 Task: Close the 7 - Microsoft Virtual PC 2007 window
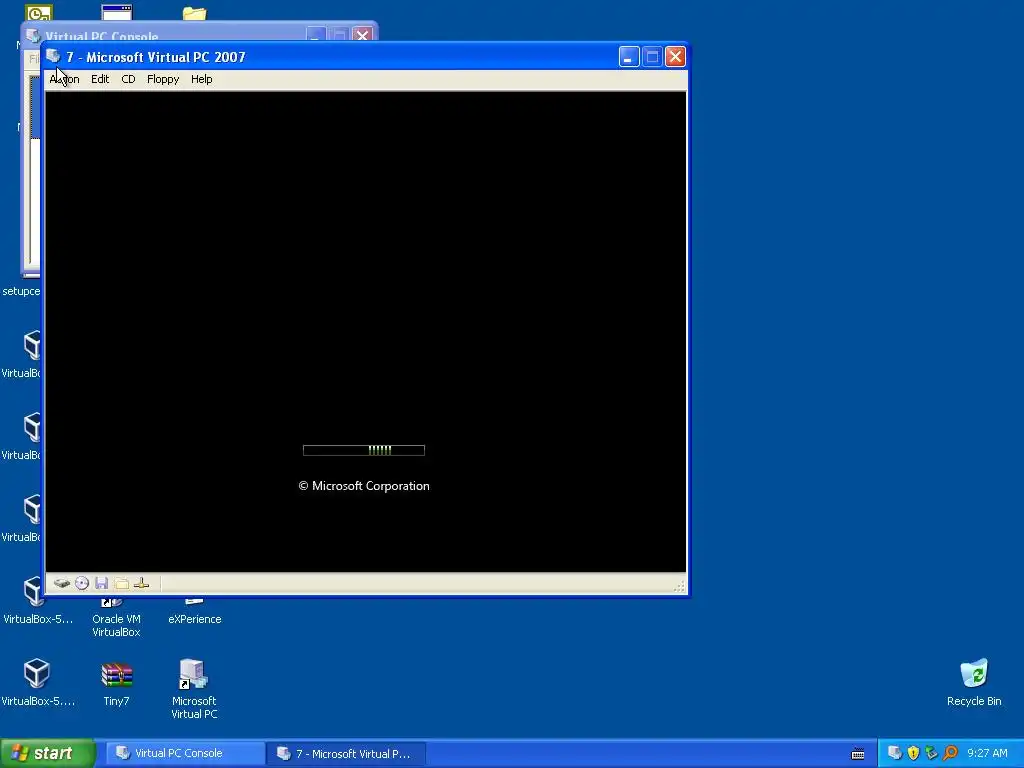pyautogui.click(x=675, y=57)
